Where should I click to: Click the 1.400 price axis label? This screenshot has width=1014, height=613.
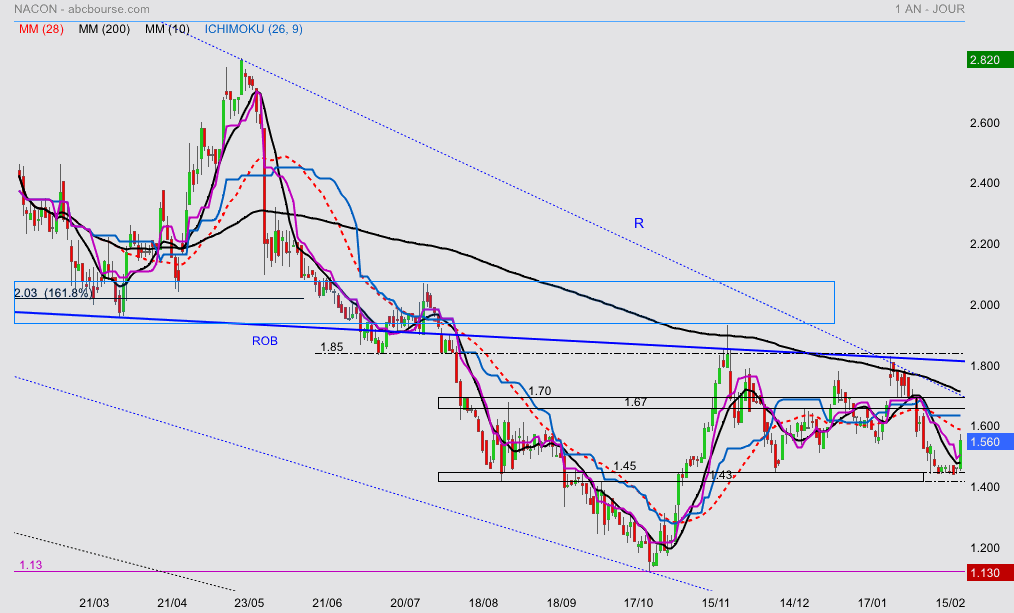[985, 487]
